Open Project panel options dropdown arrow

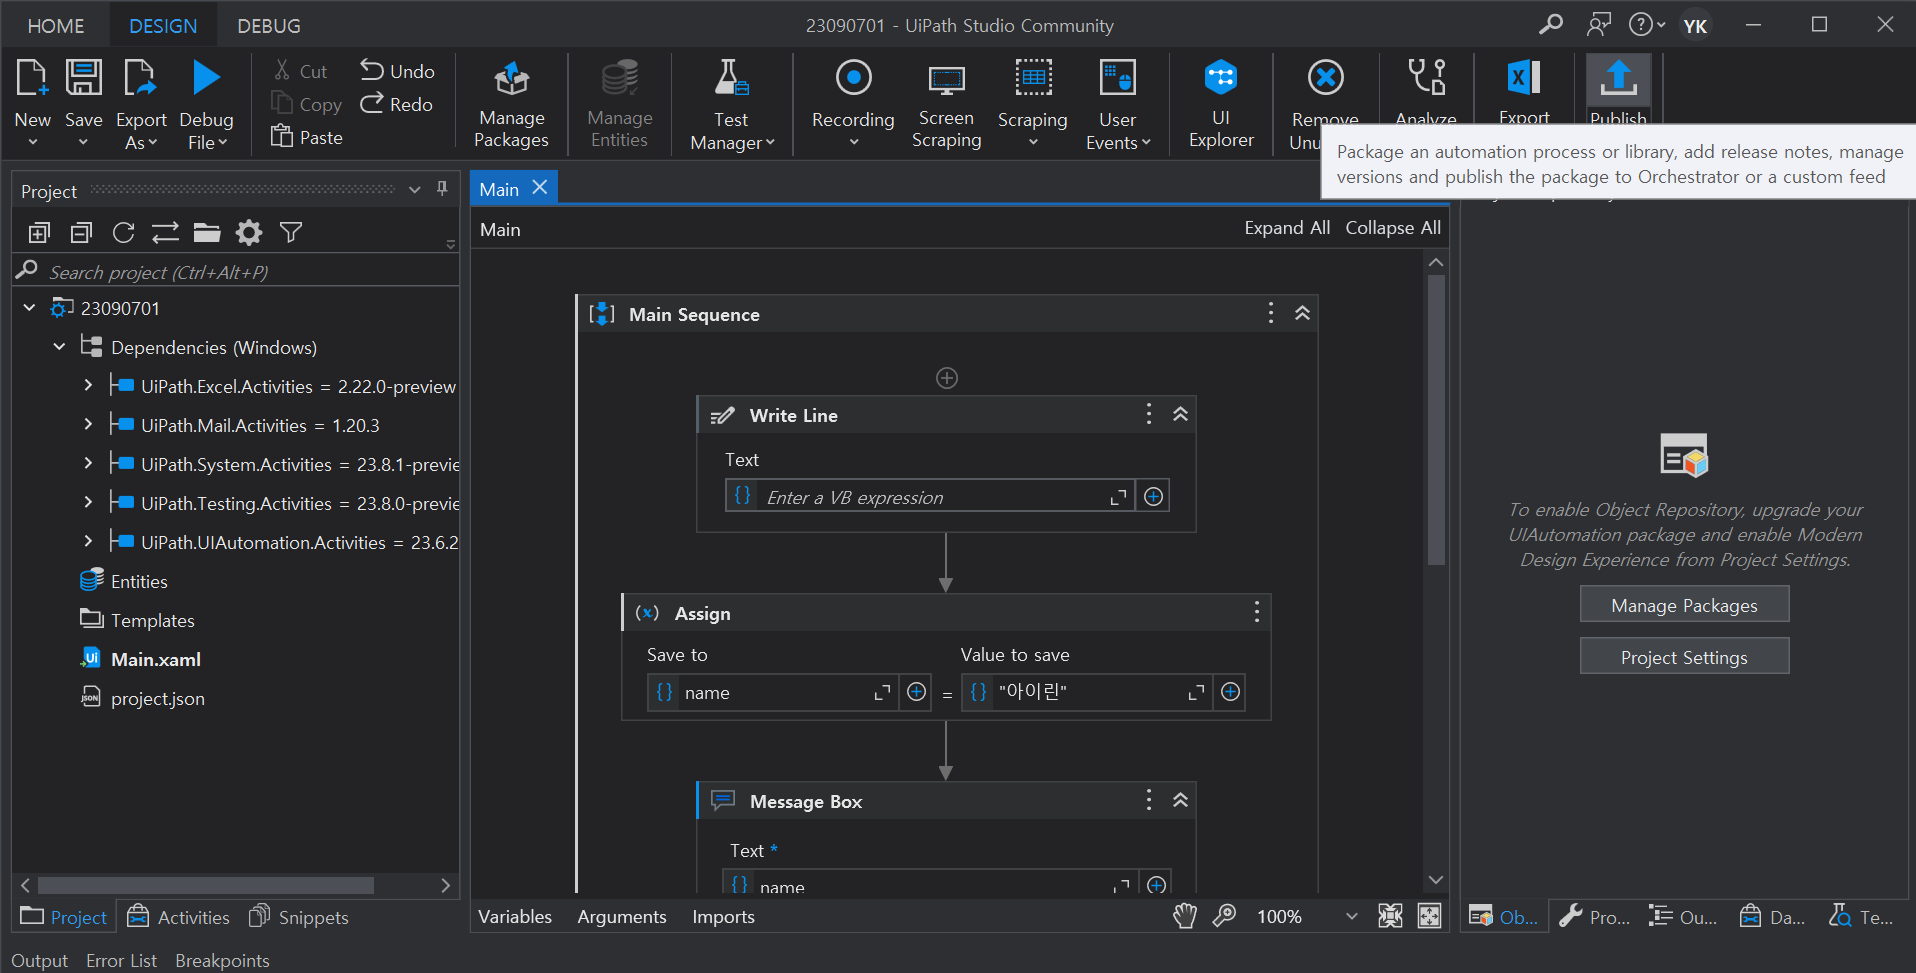pos(414,189)
